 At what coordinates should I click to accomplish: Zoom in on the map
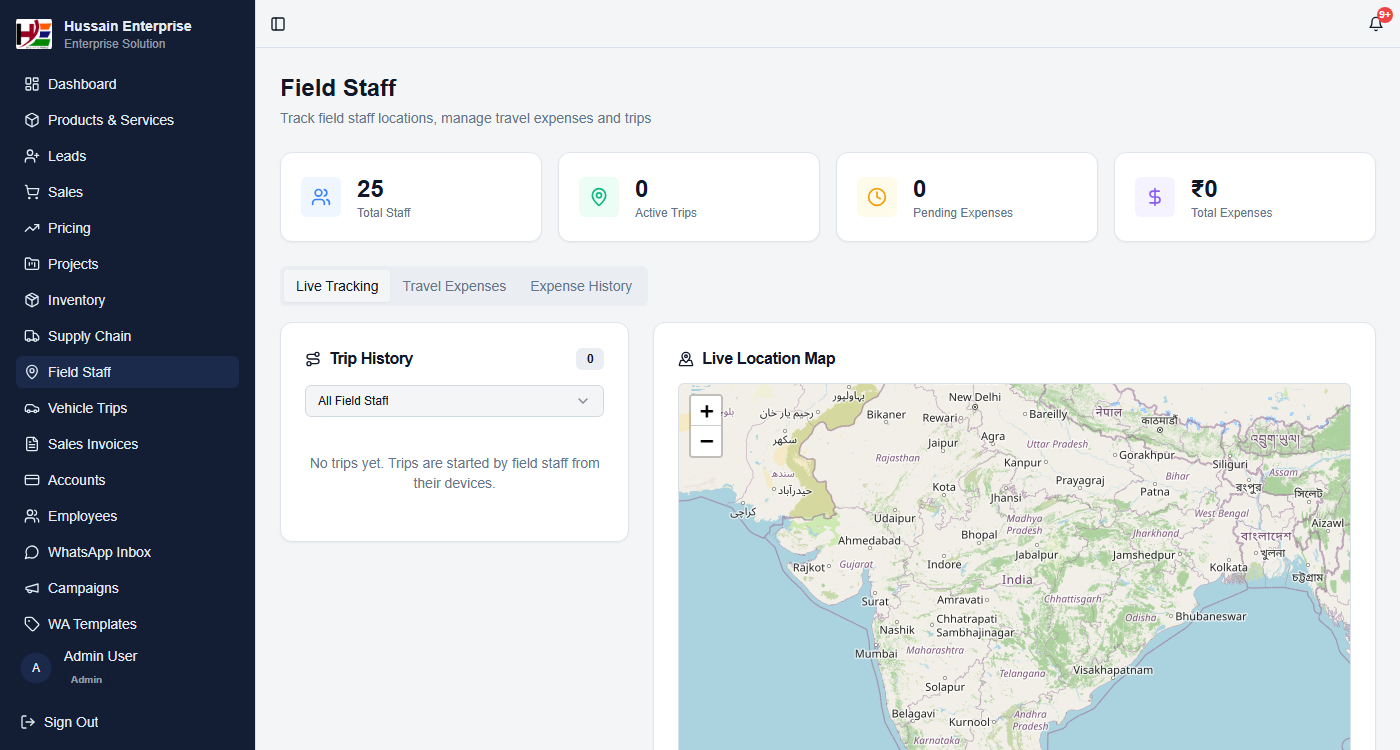coord(706,411)
